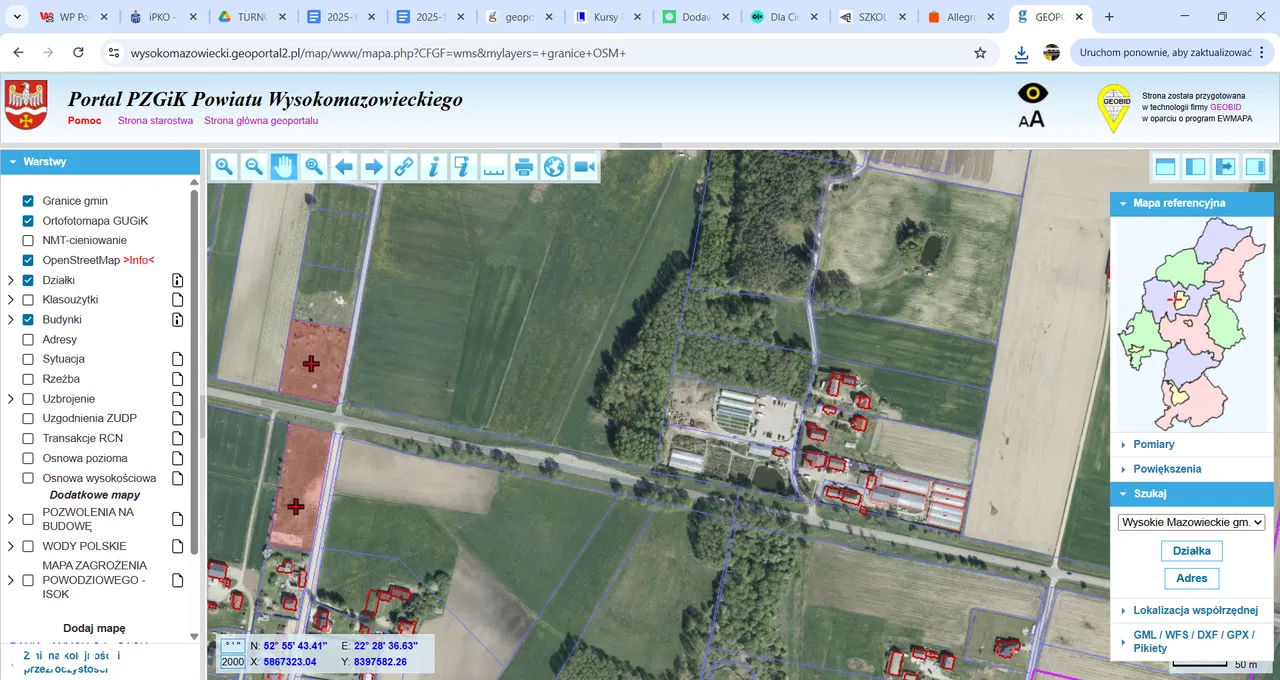Open the Wysokie Mazowieckie gmina dropdown
This screenshot has width=1280, height=680.
coord(1191,522)
